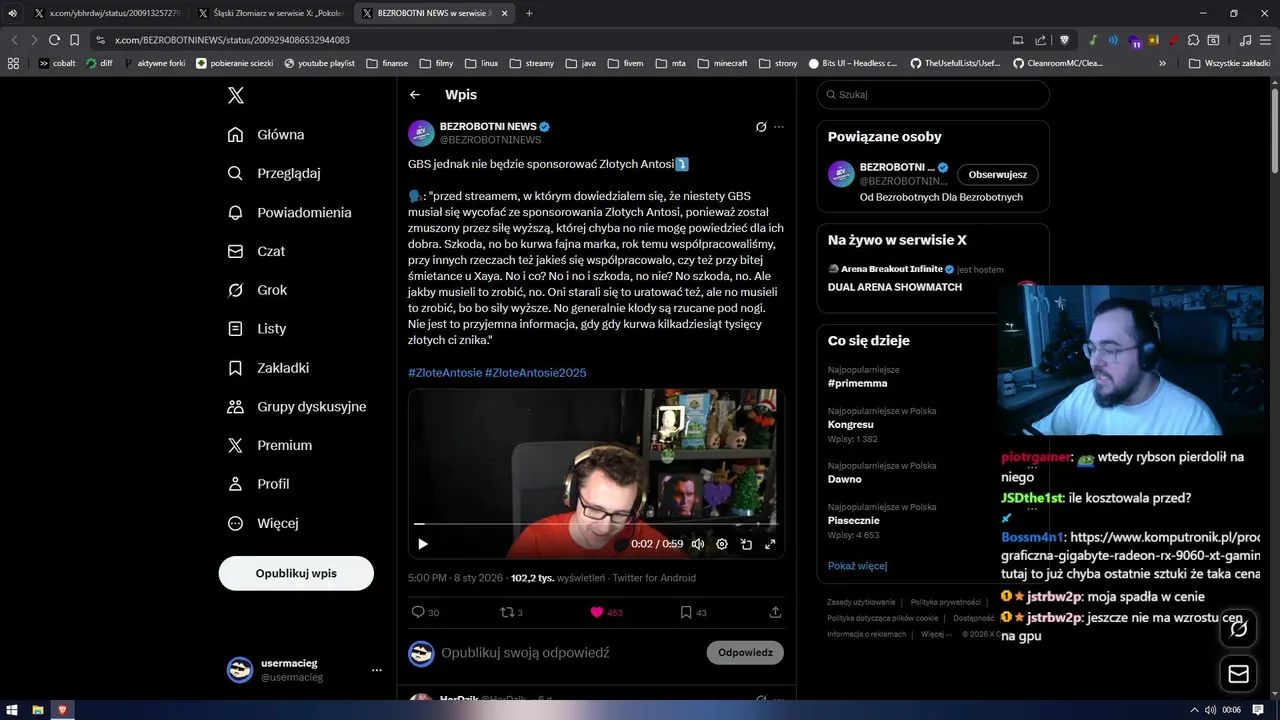1280x720 pixels.
Task: Open Listy in the sidebar
Action: 258,328
